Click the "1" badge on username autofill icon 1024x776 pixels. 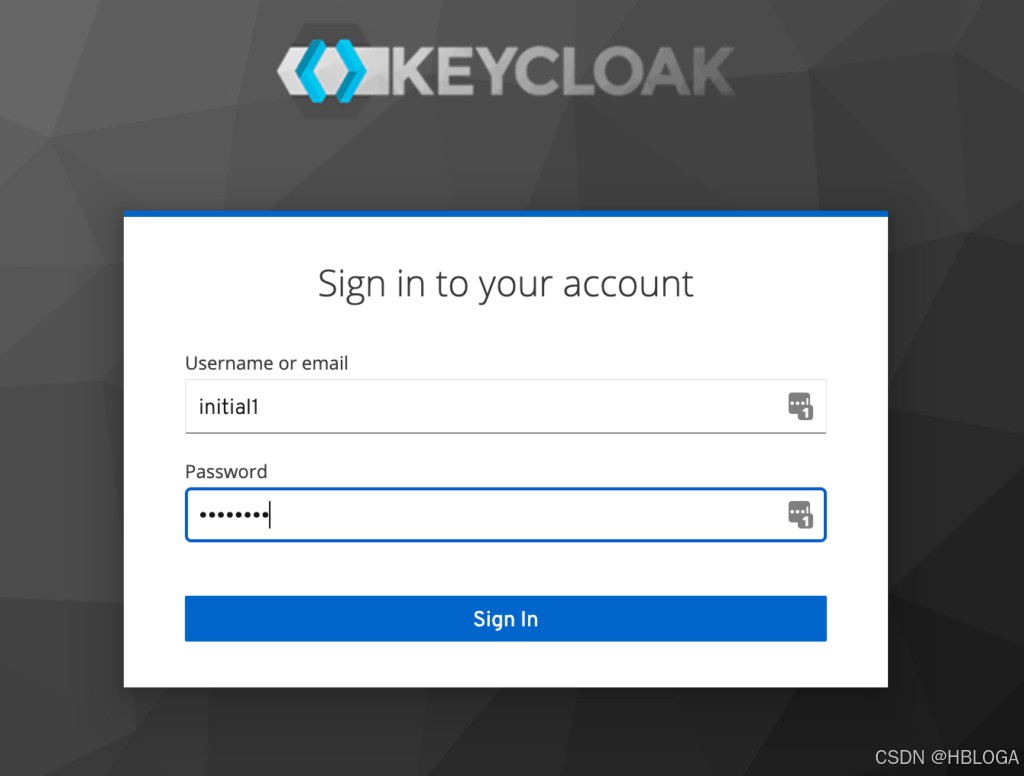coord(805,412)
